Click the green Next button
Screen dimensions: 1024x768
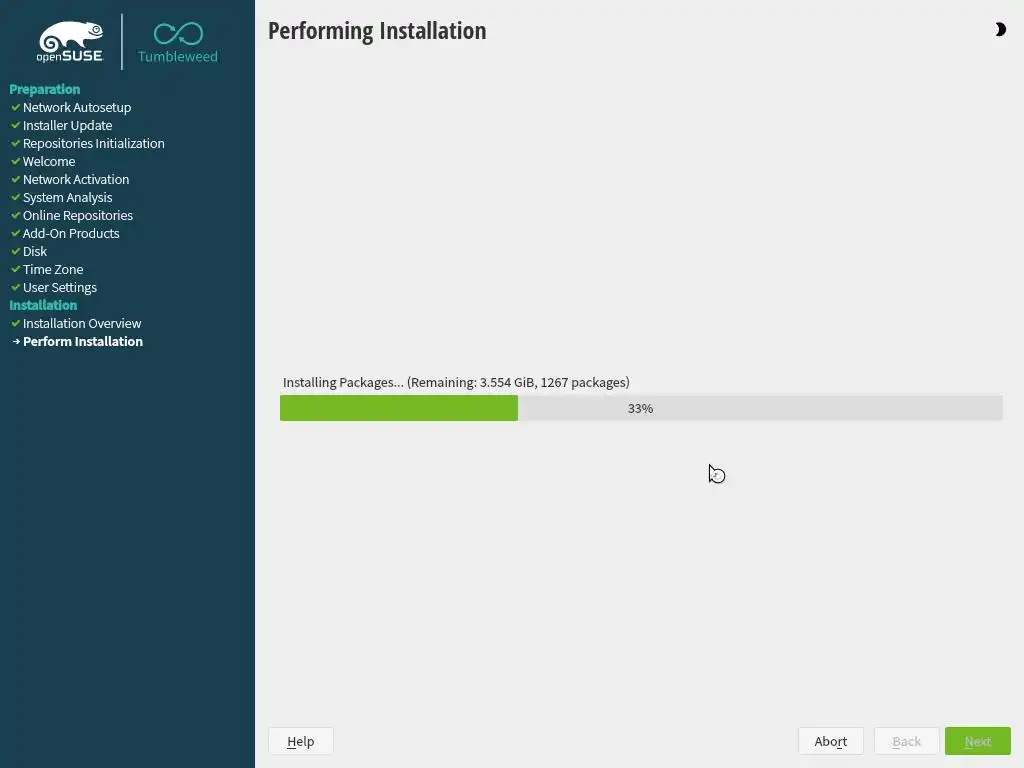[978, 741]
